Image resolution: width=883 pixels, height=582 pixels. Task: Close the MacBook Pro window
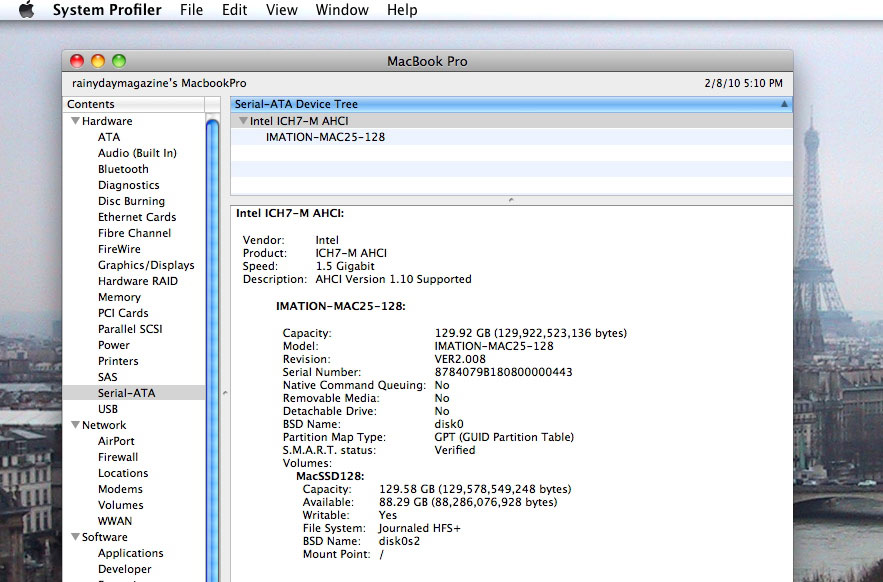pyautogui.click(x=77, y=61)
